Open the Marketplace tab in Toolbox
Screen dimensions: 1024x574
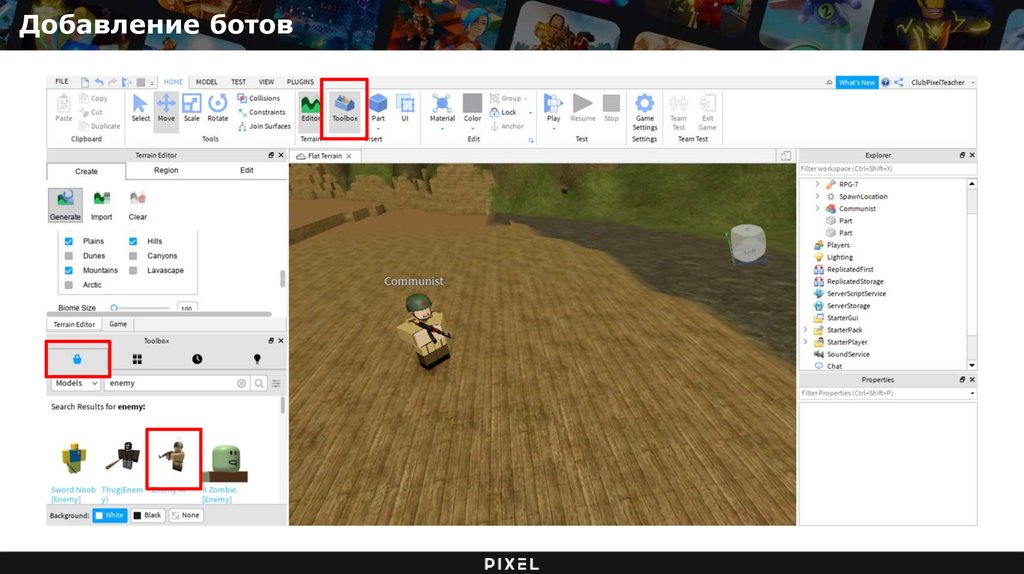pos(77,359)
